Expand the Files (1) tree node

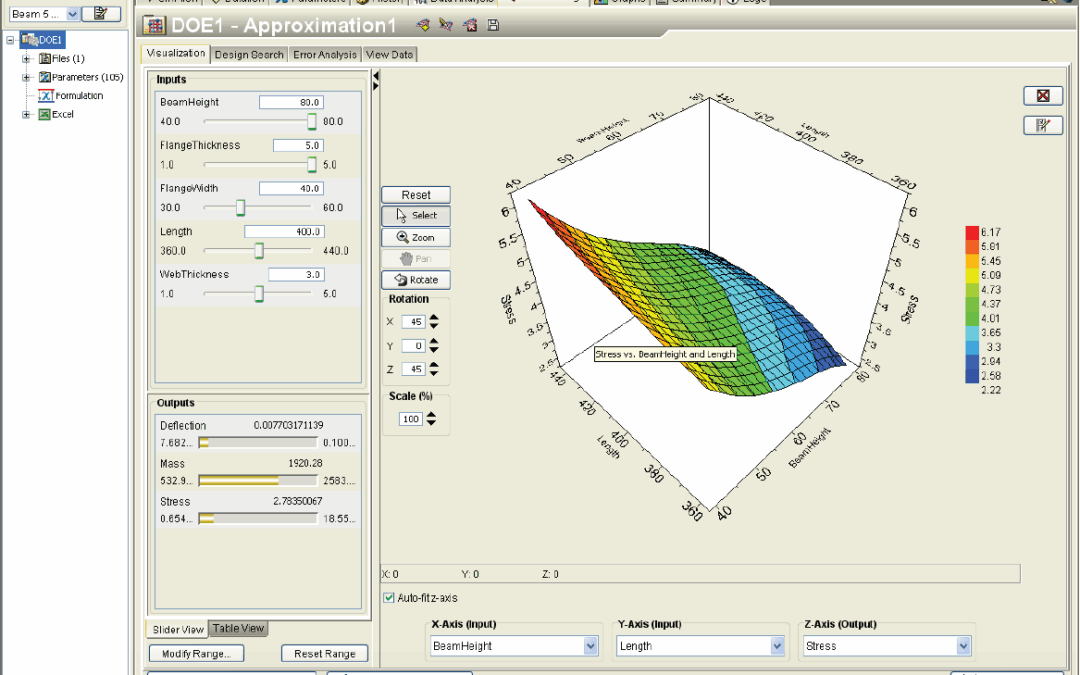(x=26, y=59)
